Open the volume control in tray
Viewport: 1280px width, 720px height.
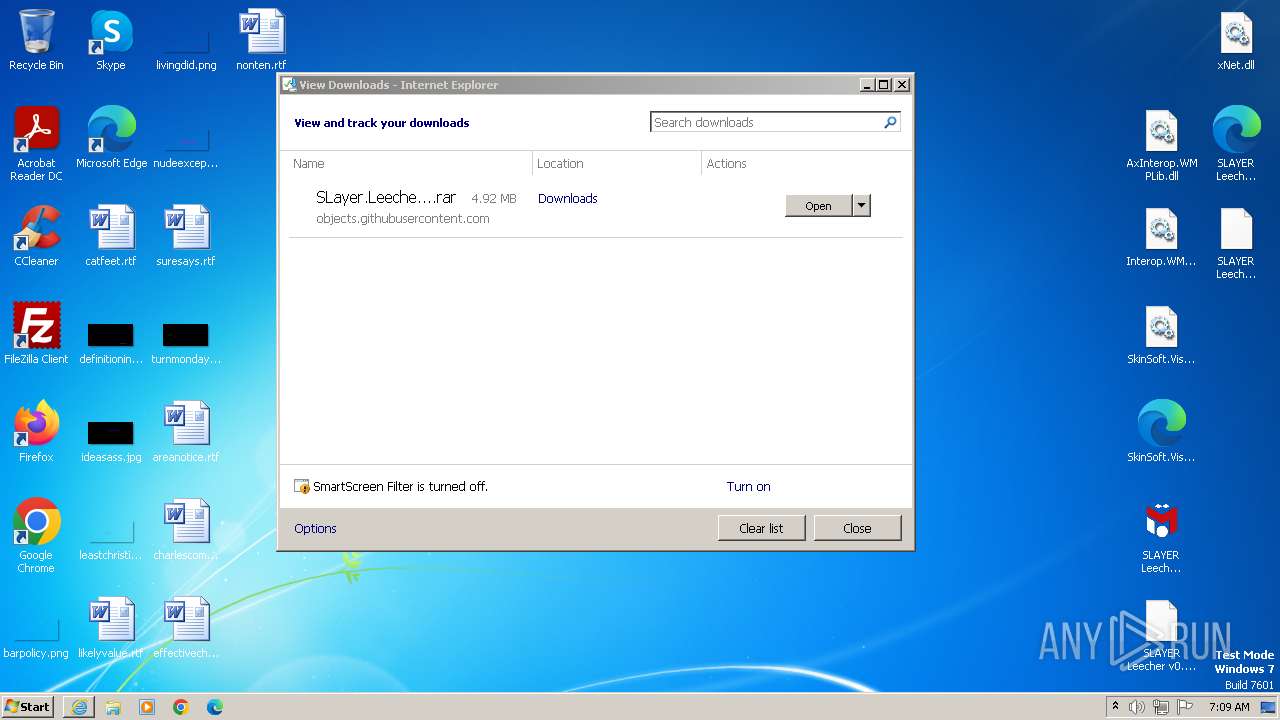coord(1137,706)
